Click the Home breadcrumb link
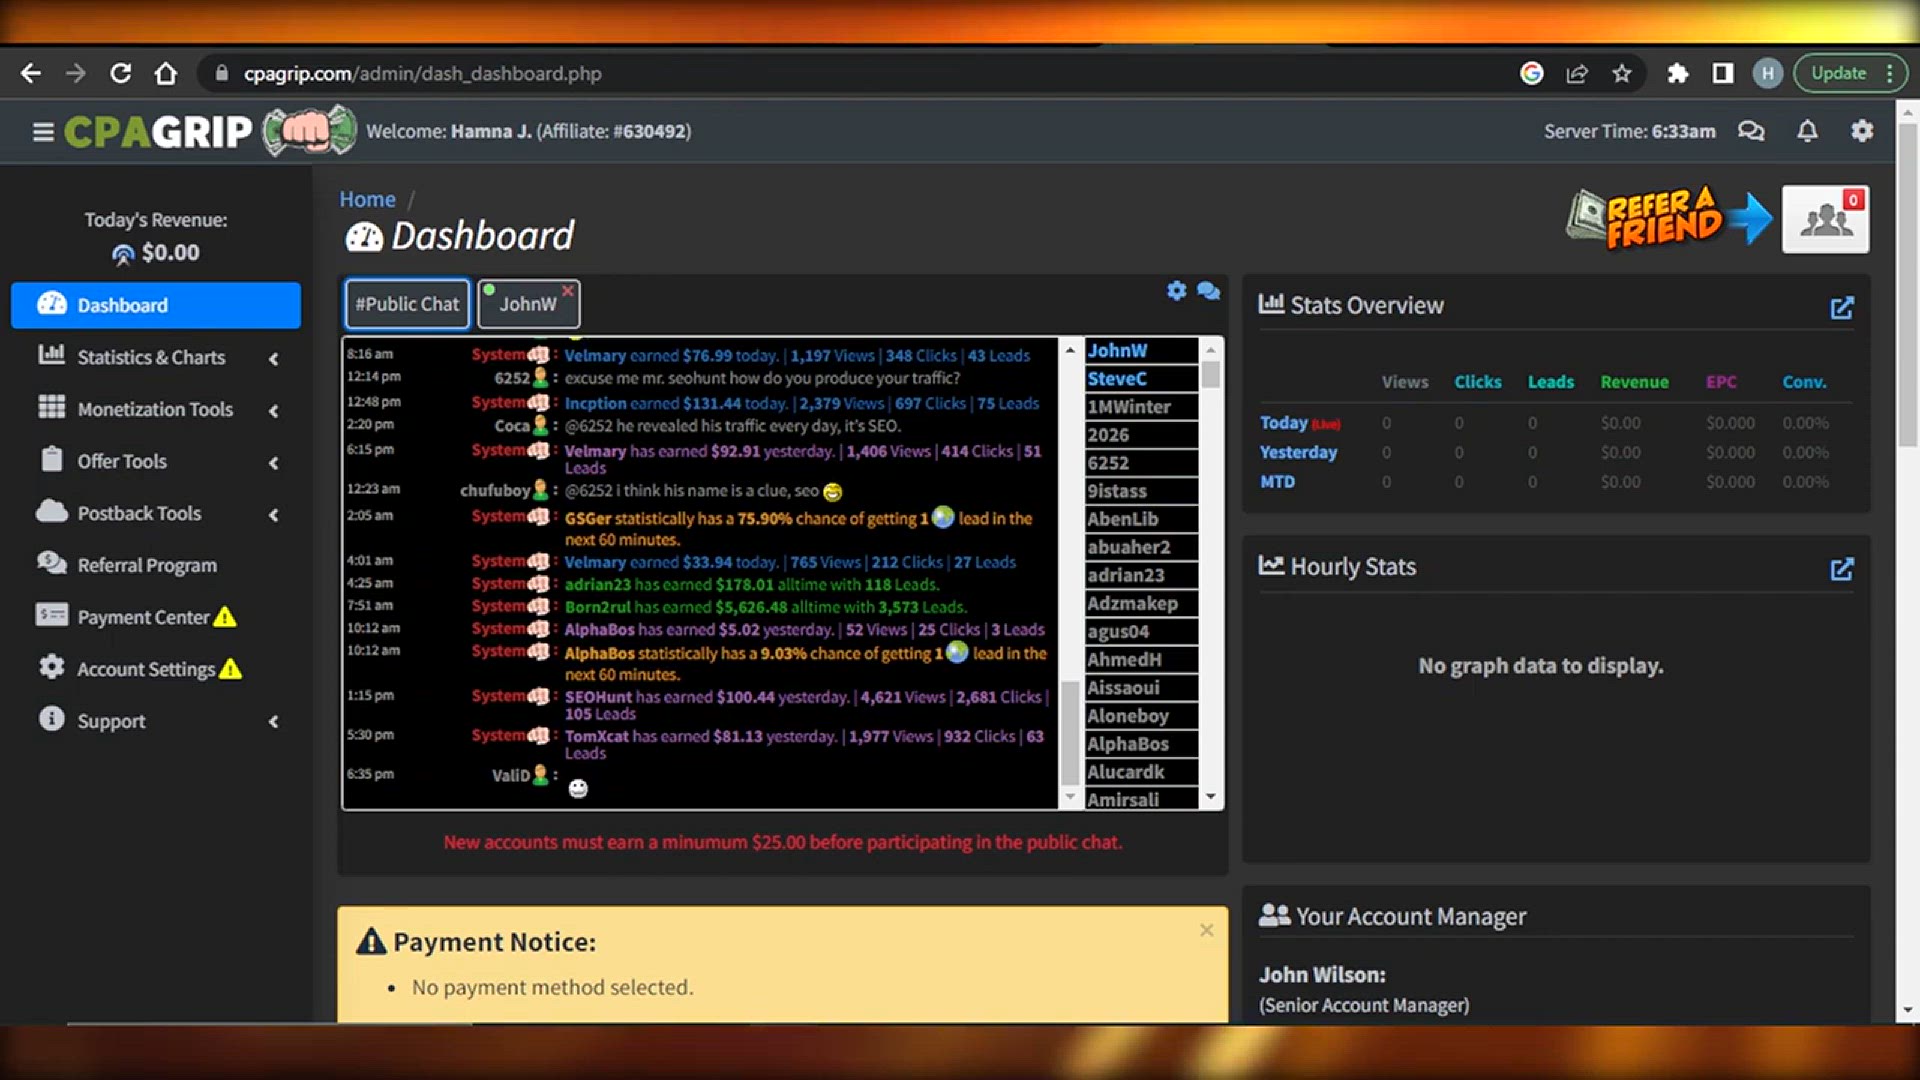Viewport: 1920px width, 1080px height. tap(367, 199)
